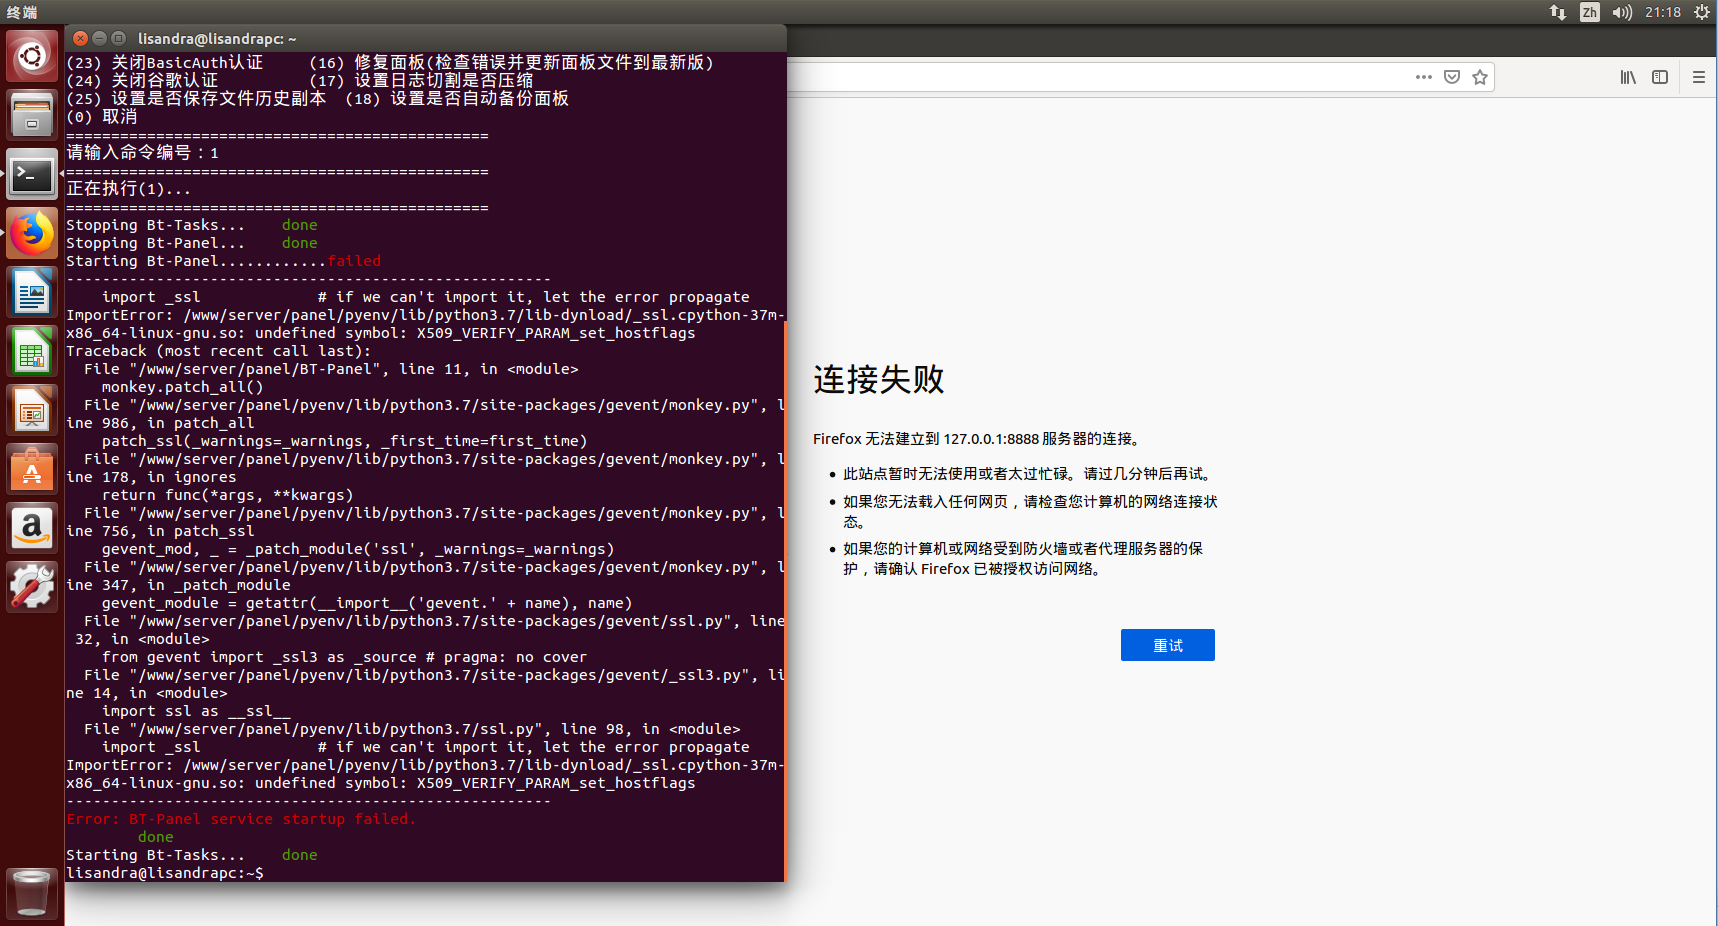
Task: Click 'return func(*args, **kwargs)' line
Action: [x=228, y=495]
